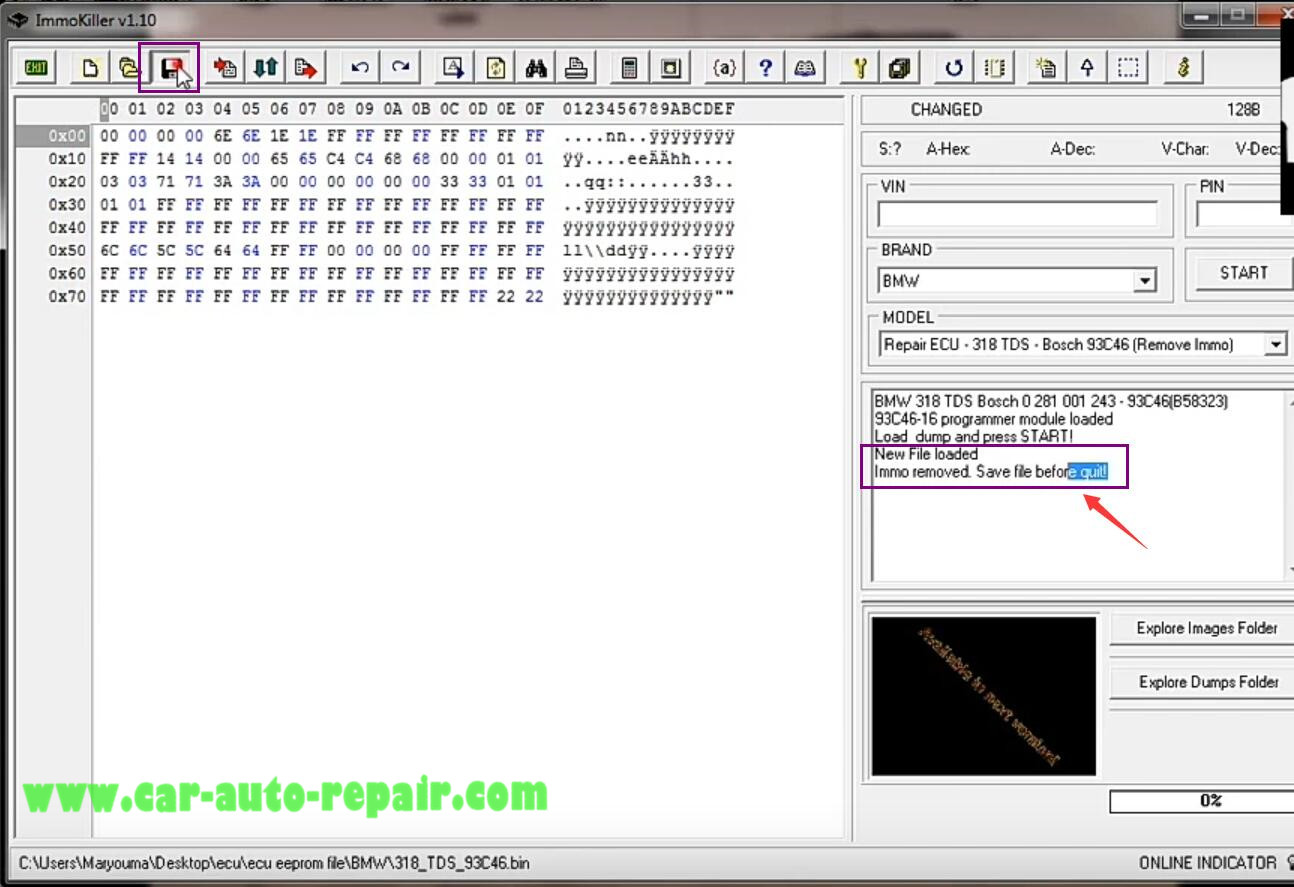This screenshot has width=1294, height=887.
Task: Click the BMW 318 TDS Bosch log line
Action: point(1051,401)
